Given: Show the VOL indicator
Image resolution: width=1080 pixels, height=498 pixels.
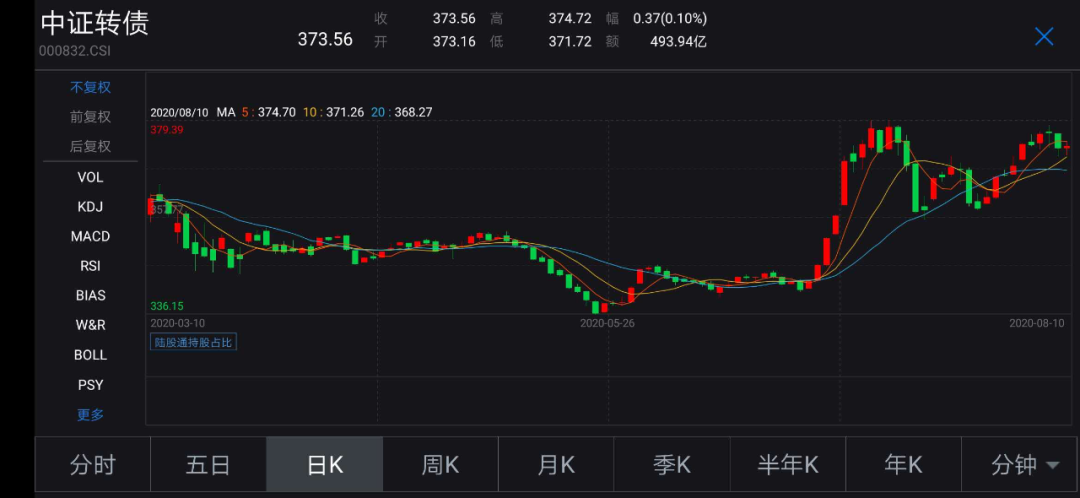Looking at the screenshot, I should 90,177.
